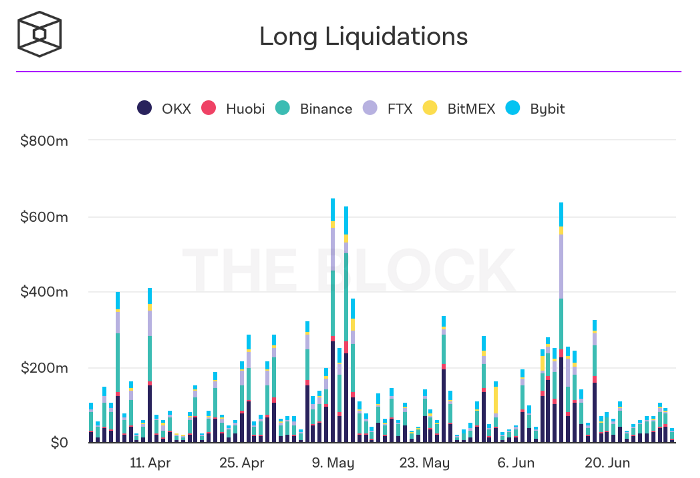The width and height of the screenshot is (700, 478).
Task: Click the Long Liquidations chart title
Action: pos(363,37)
